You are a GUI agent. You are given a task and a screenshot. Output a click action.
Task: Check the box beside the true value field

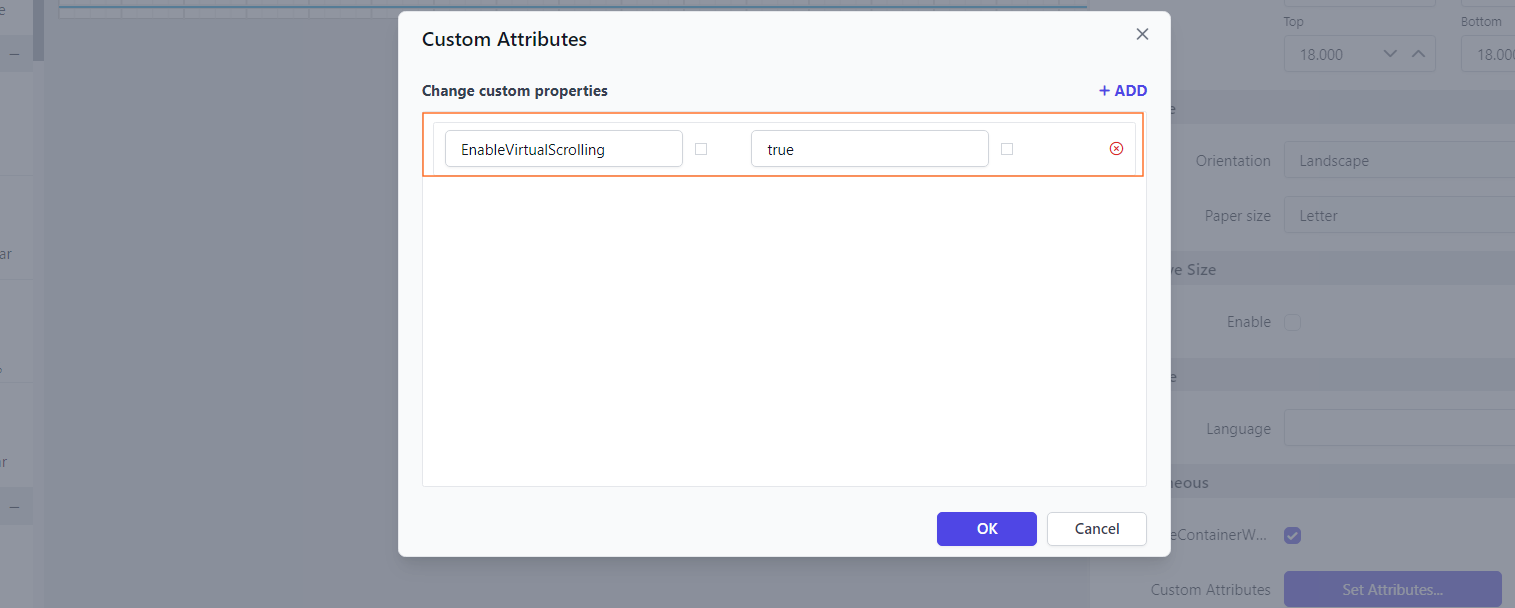1007,148
